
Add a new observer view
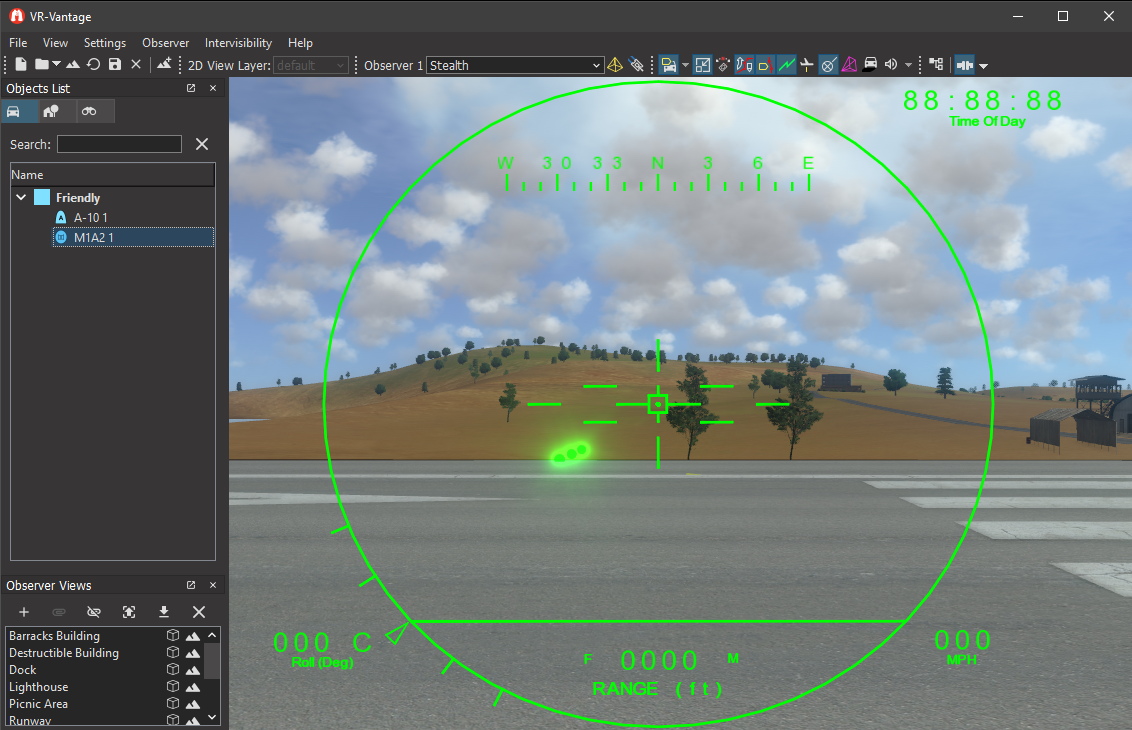click(24, 612)
